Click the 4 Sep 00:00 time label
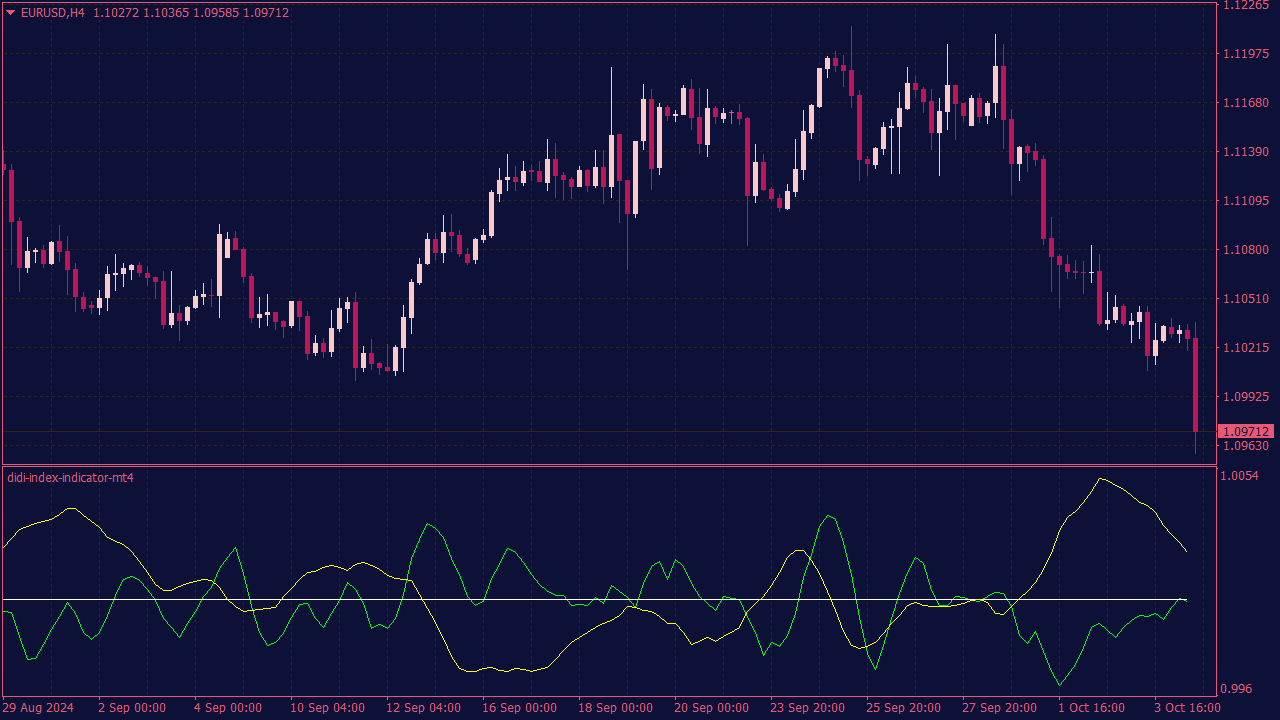The image size is (1280, 720). pyautogui.click(x=228, y=708)
